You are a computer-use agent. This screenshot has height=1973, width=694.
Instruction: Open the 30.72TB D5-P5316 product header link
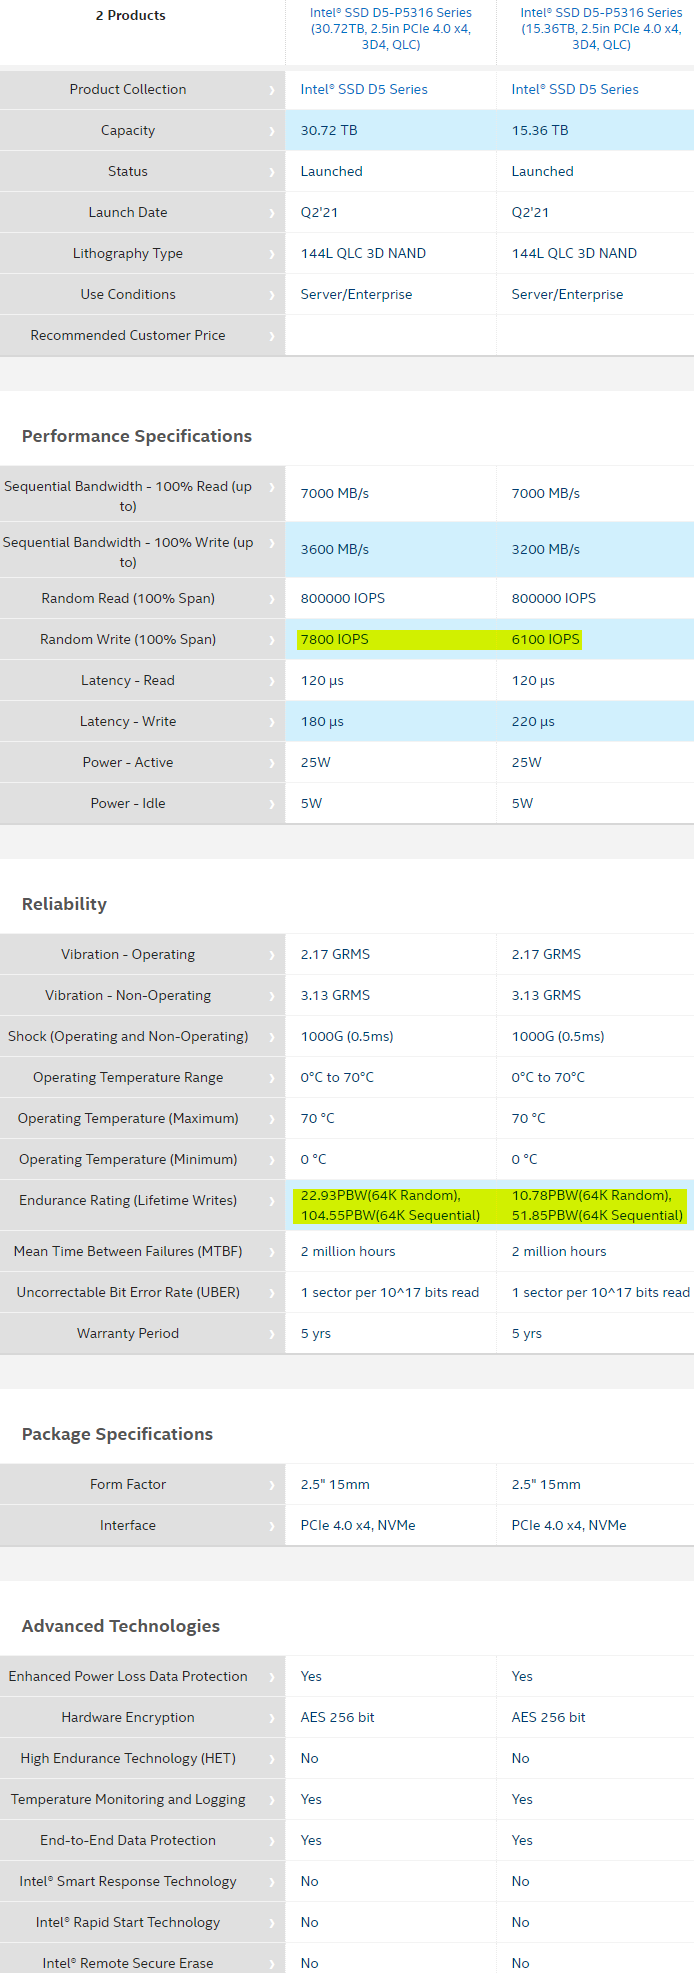point(390,29)
